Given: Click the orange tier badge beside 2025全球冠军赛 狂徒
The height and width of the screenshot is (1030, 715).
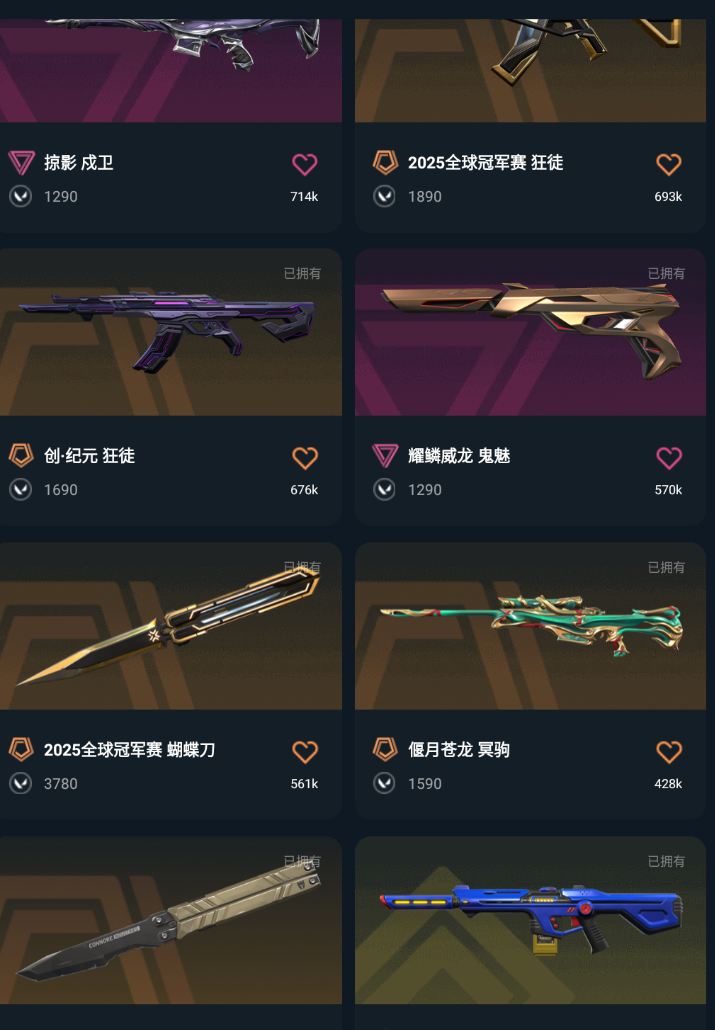Looking at the screenshot, I should click(x=385, y=162).
